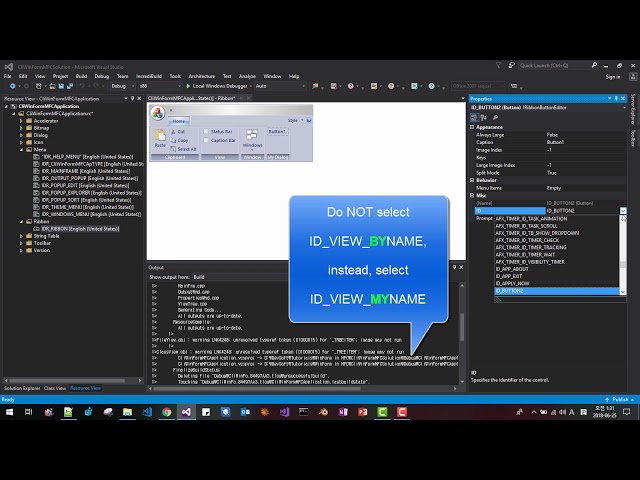Click Publish in the status bar
The image size is (640, 480).
[620, 400]
